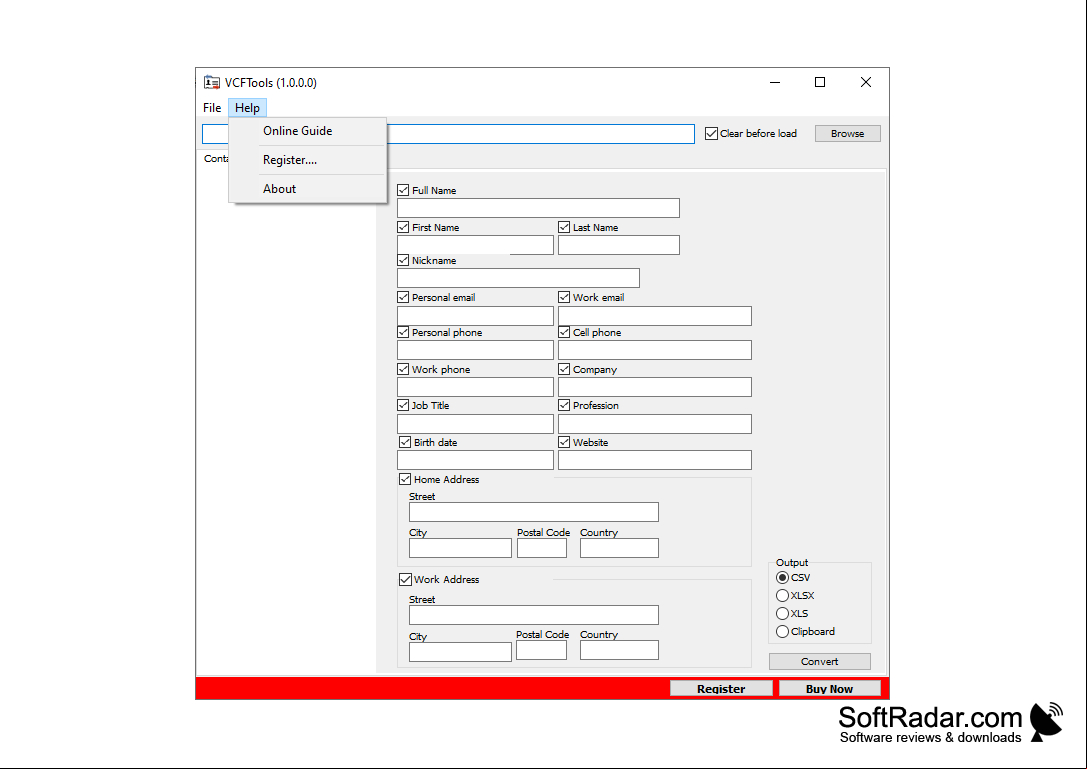Click the Personal email input field
This screenshot has height=769, width=1087.
coord(475,316)
